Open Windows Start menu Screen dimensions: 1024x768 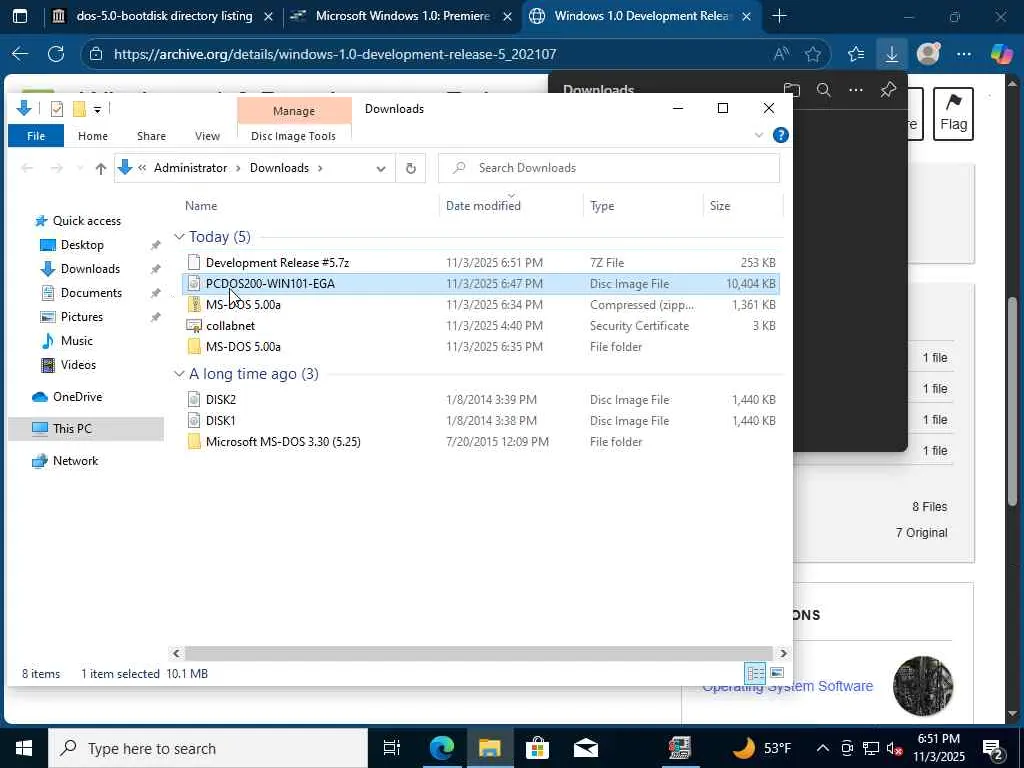pyautogui.click(x=24, y=748)
